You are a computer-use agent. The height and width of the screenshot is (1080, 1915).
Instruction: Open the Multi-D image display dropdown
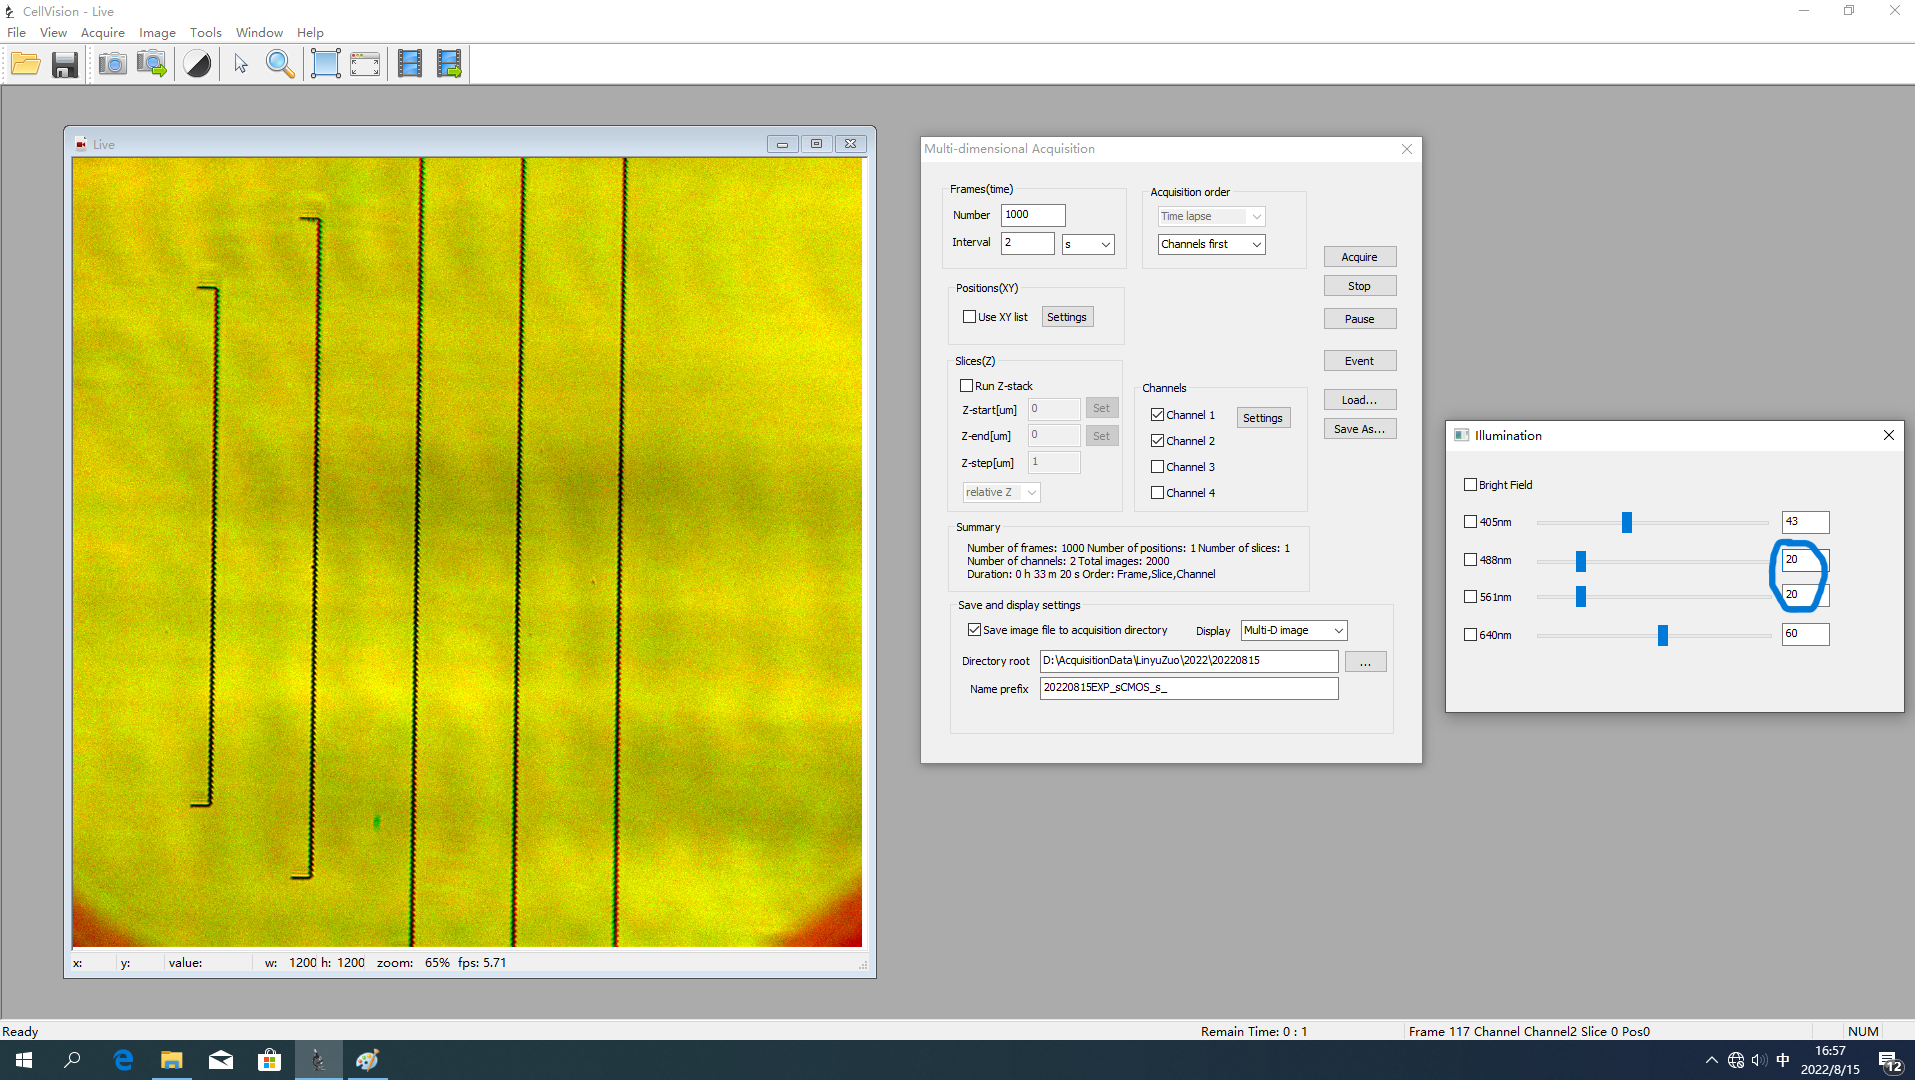[1293, 631]
